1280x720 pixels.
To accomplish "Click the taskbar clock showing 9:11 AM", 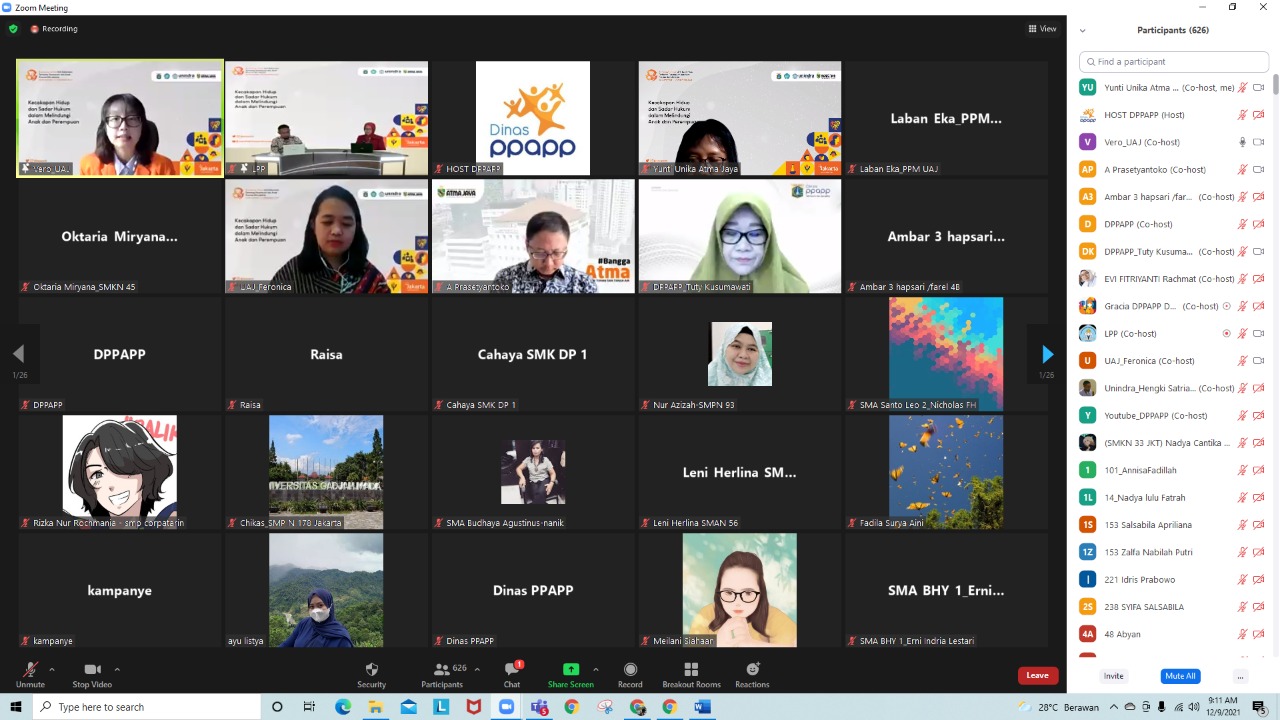I will coord(1222,707).
